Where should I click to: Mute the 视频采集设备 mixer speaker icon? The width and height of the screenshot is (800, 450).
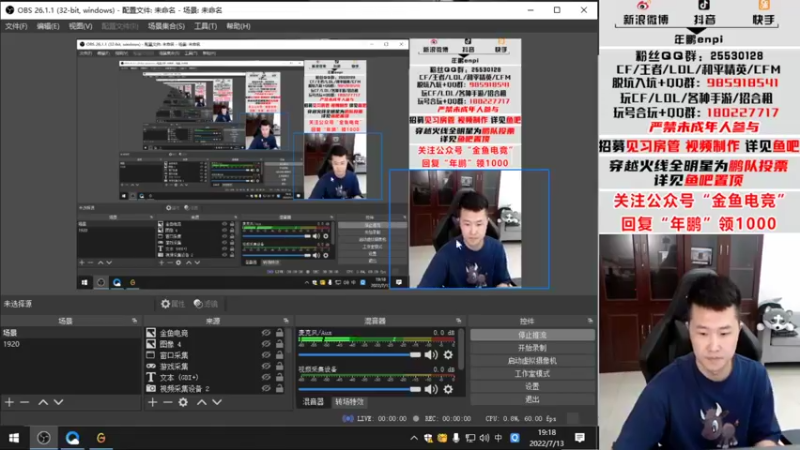(x=431, y=389)
